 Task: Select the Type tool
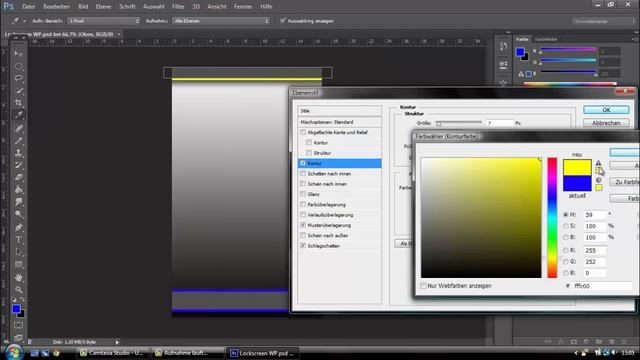point(19,240)
